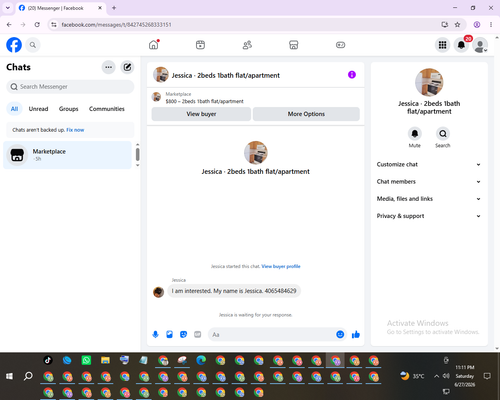The width and height of the screenshot is (500, 400).
Task: Click the facebook.com address bar
Action: (117, 25)
